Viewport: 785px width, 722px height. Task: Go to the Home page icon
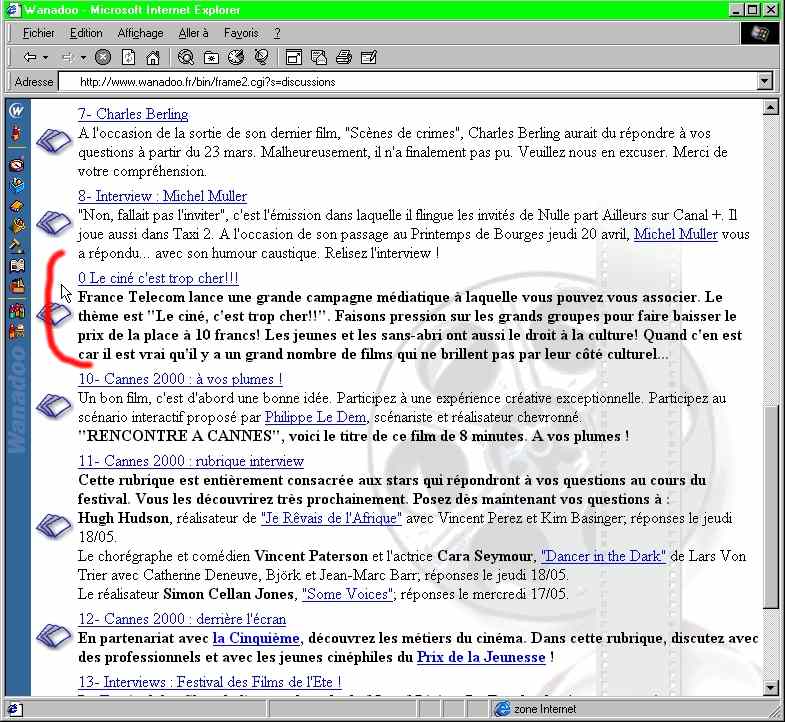pyautogui.click(x=153, y=58)
